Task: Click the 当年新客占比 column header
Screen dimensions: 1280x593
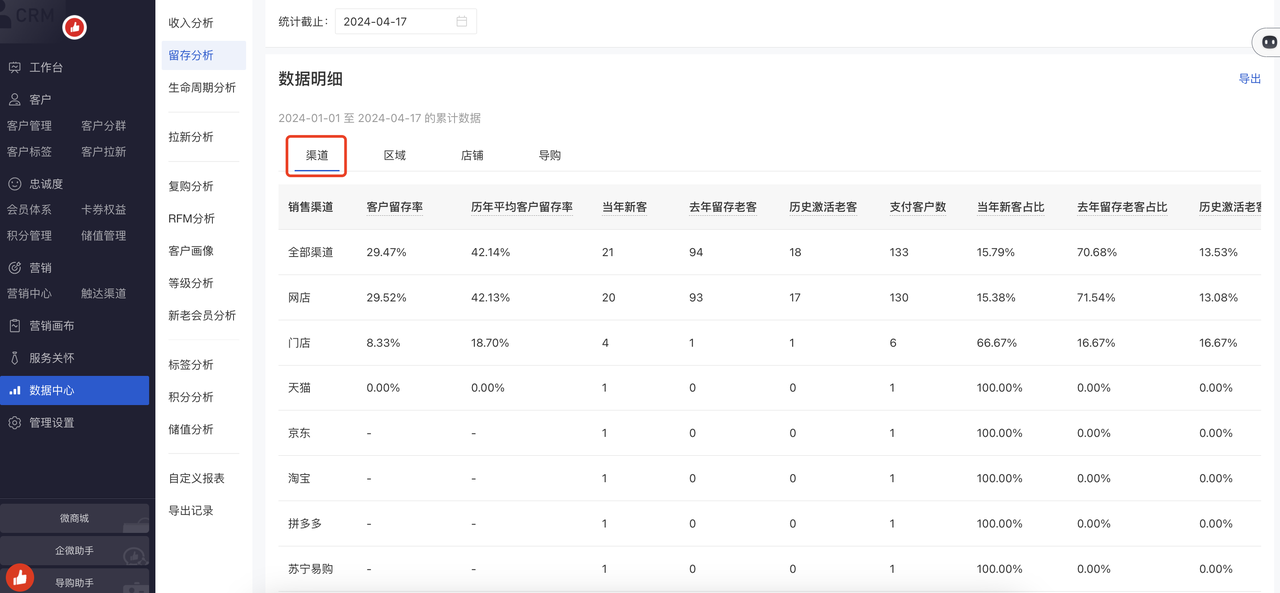Action: 1011,207
